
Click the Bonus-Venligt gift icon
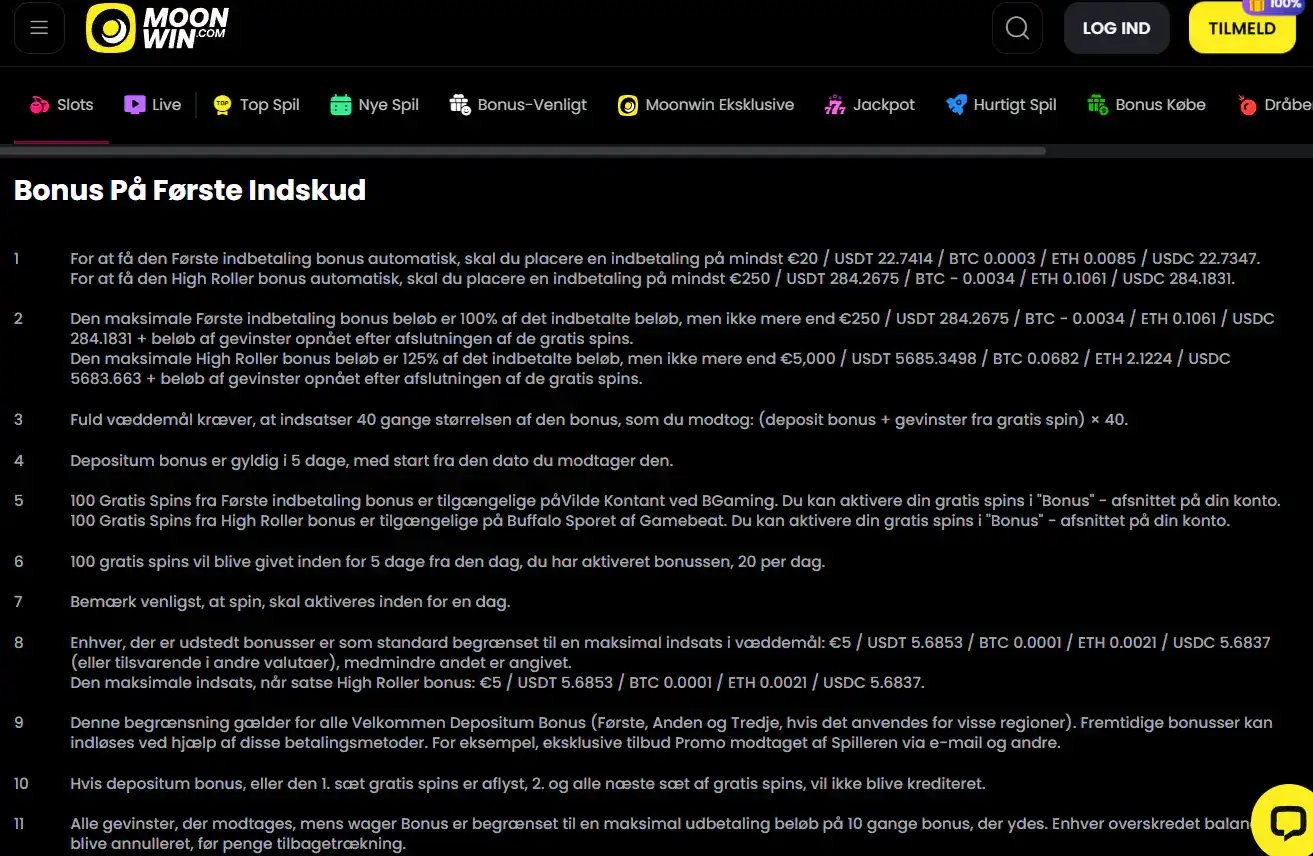pos(460,105)
